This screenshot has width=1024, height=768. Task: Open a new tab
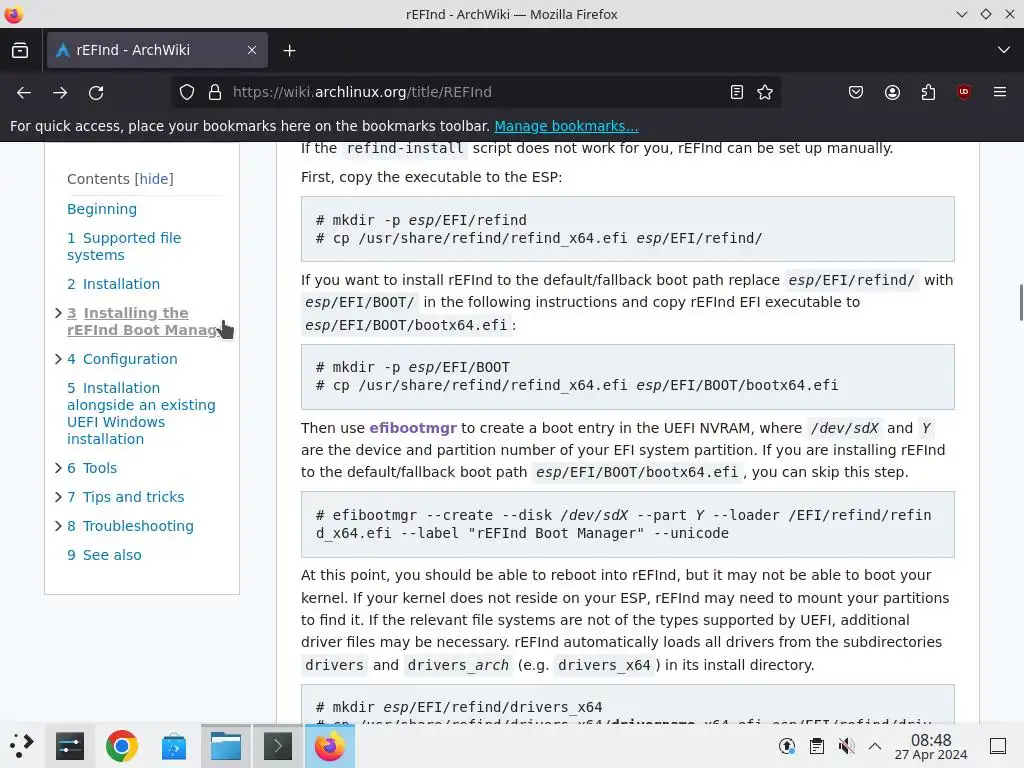(289, 50)
